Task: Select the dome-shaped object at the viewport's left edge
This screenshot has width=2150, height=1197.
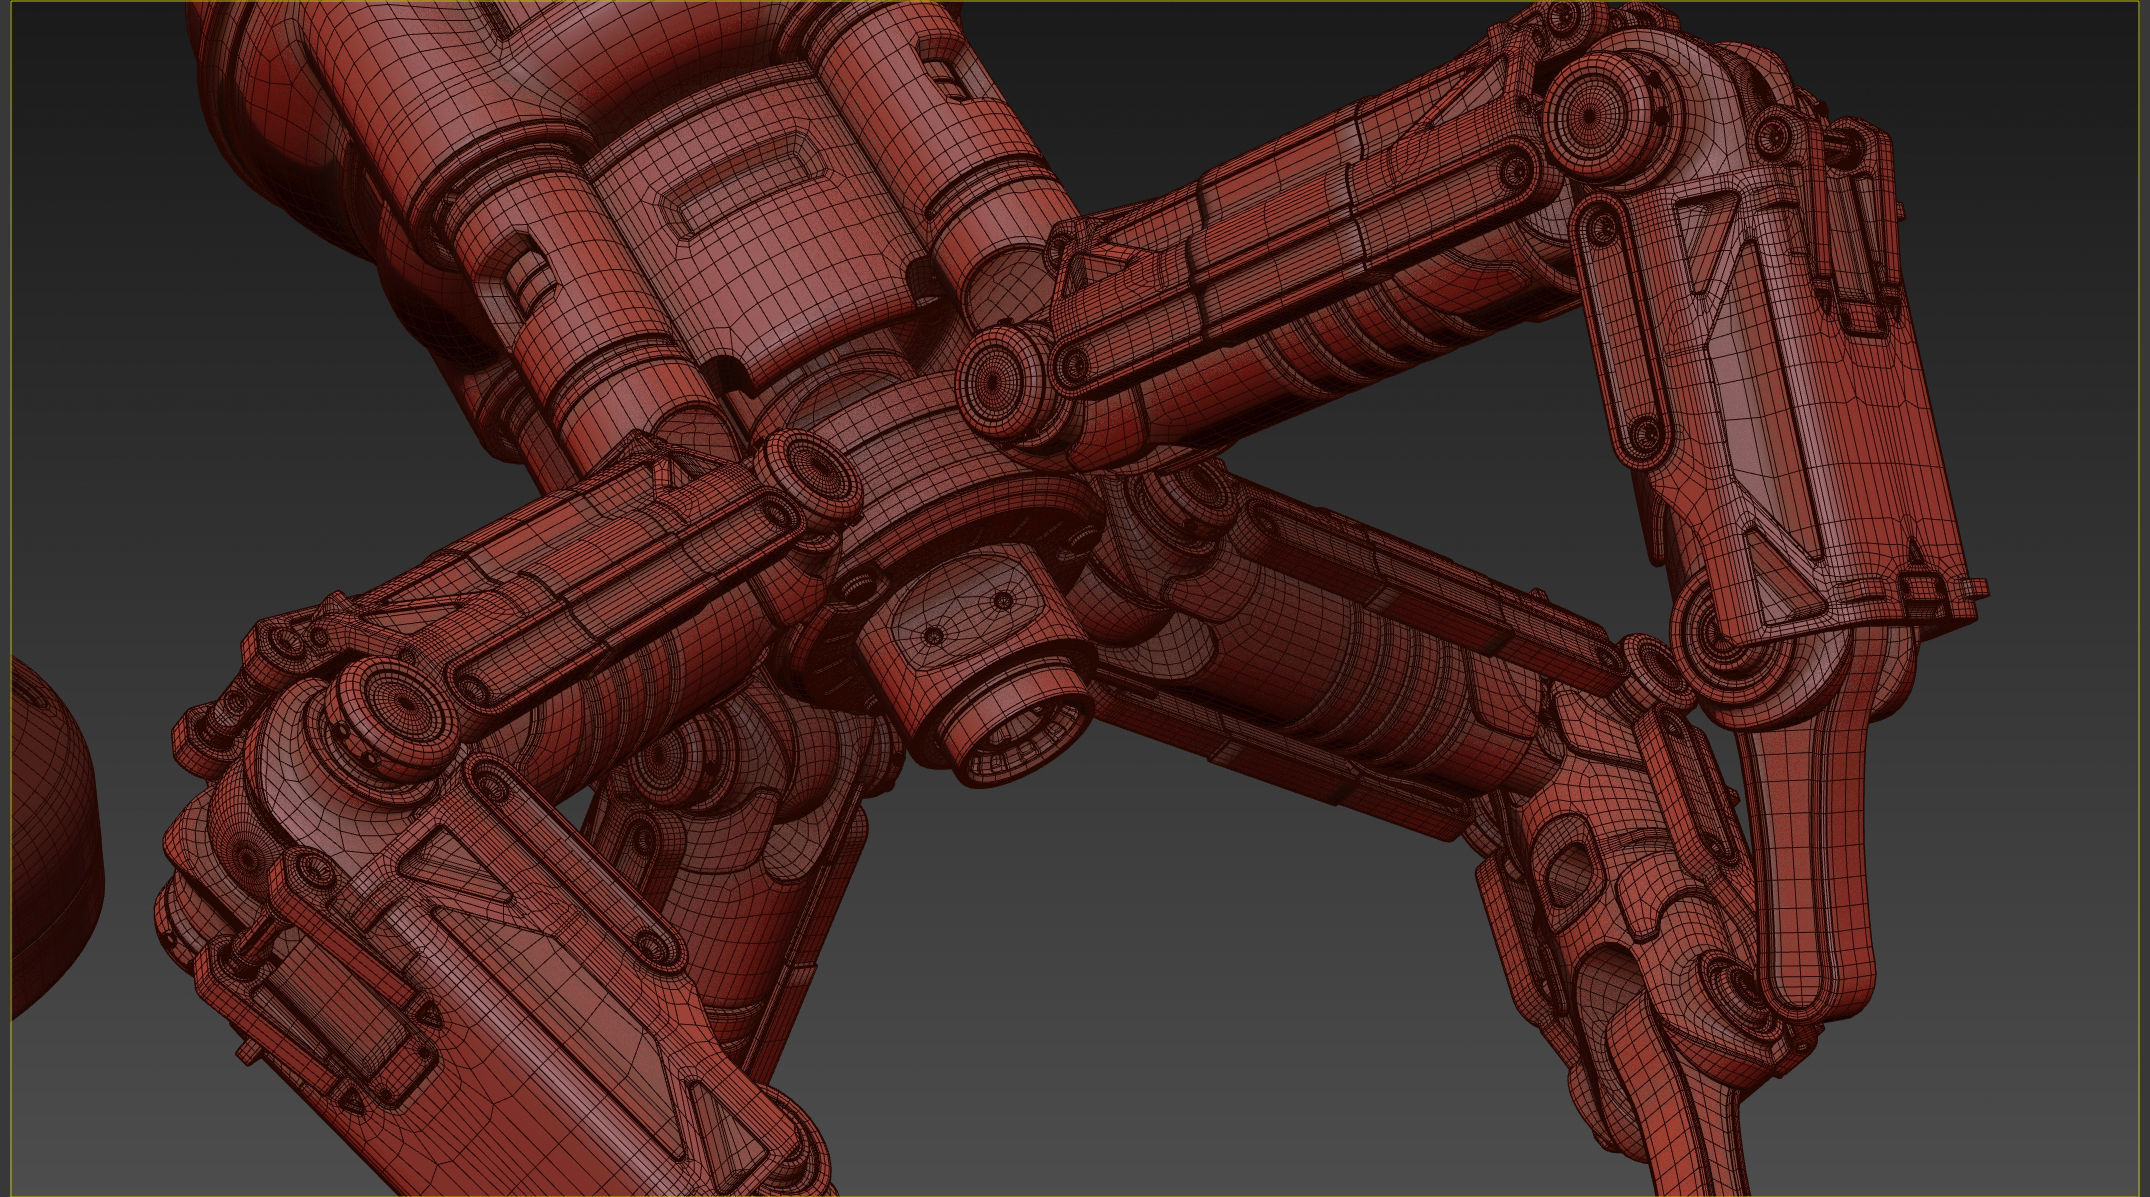Action: coord(56,837)
